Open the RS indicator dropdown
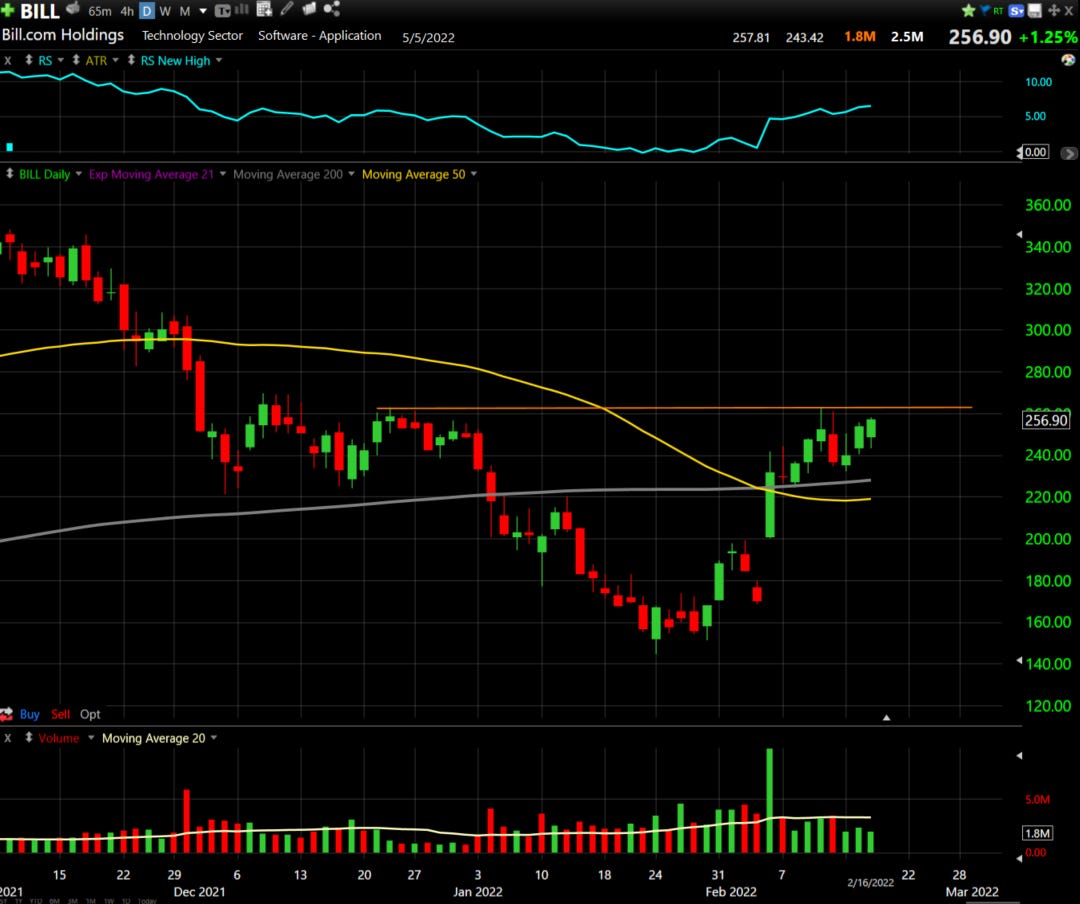 pyautogui.click(x=61, y=60)
